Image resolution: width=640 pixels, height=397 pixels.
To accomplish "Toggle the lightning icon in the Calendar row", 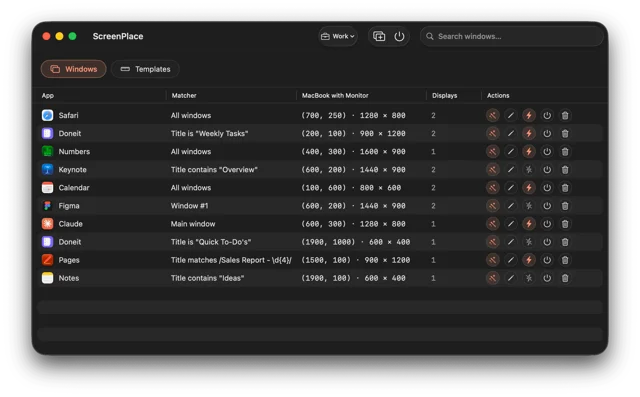I will tap(529, 188).
